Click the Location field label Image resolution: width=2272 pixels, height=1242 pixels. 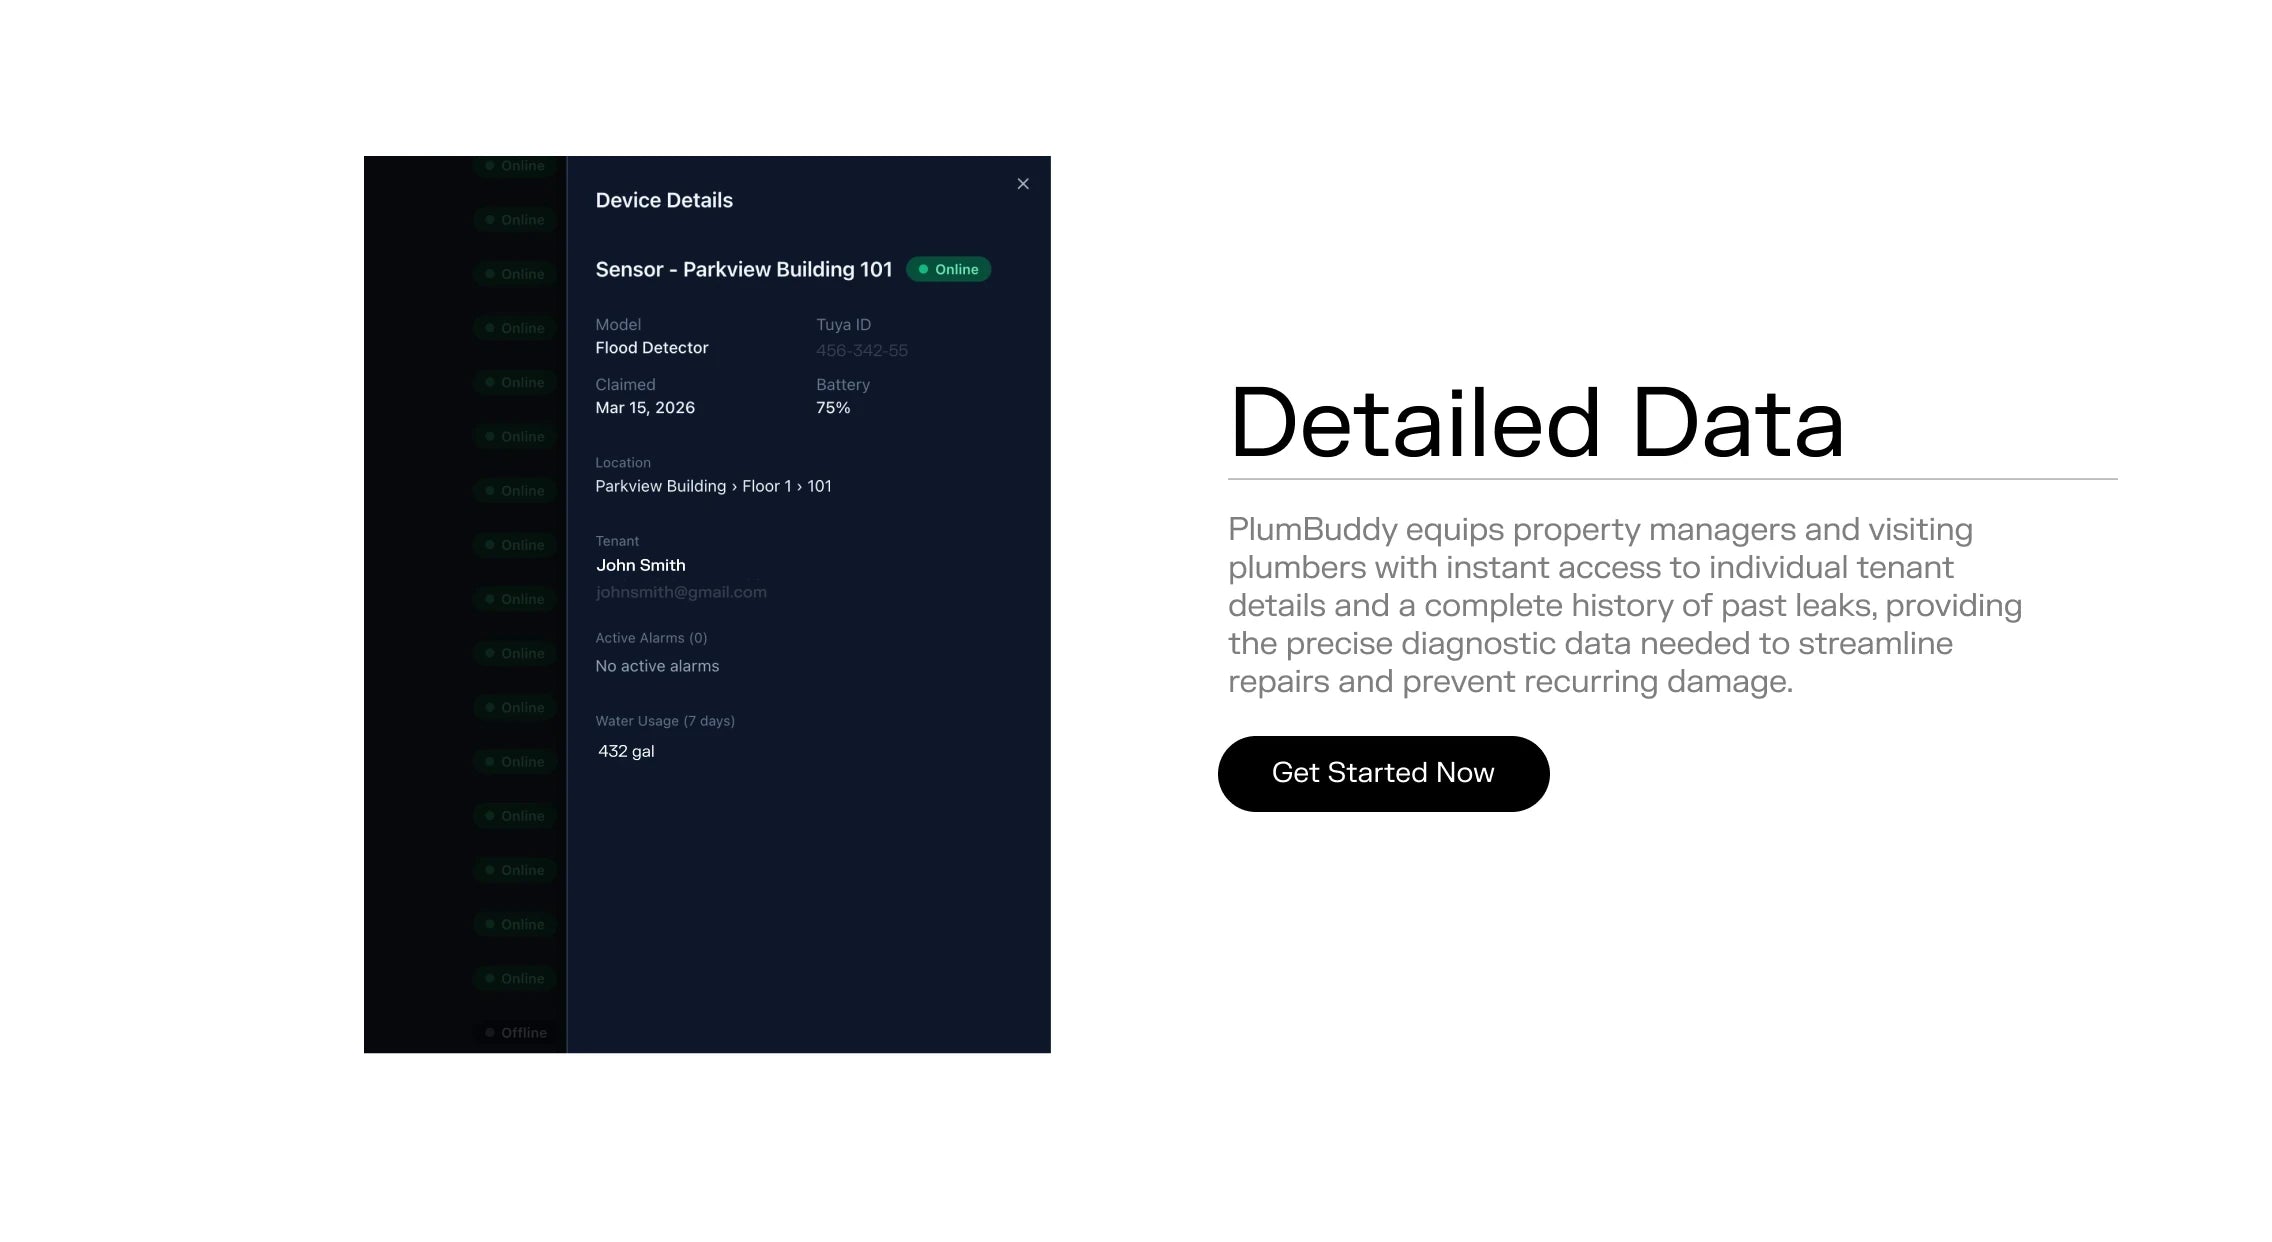coord(623,463)
